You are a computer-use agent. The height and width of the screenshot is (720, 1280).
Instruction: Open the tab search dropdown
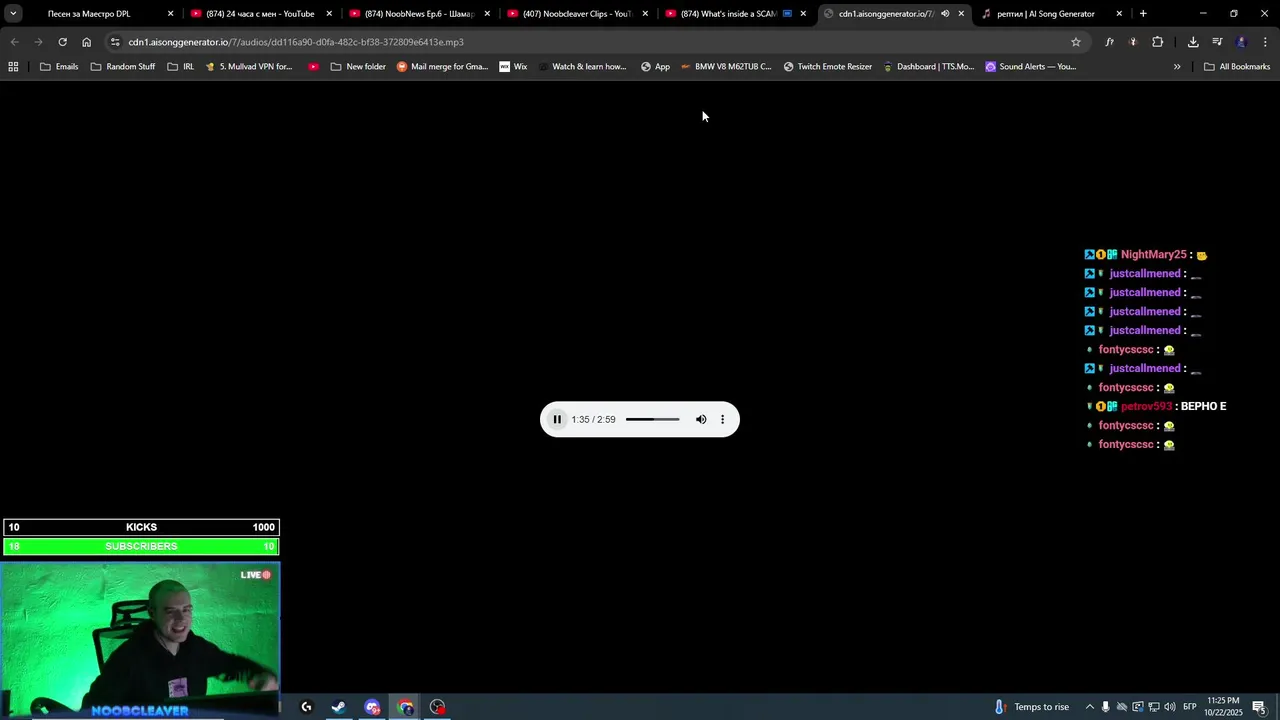pyautogui.click(x=13, y=14)
